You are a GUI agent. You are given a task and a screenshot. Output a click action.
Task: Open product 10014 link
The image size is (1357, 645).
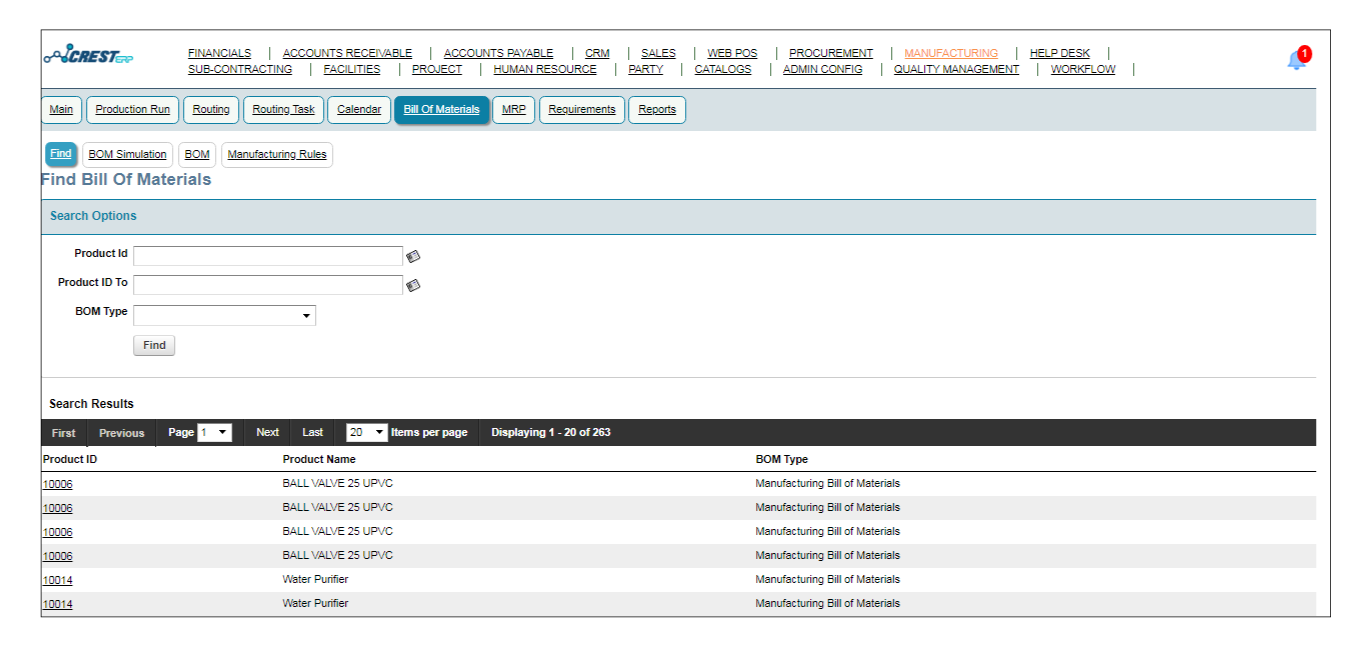[x=57, y=579]
